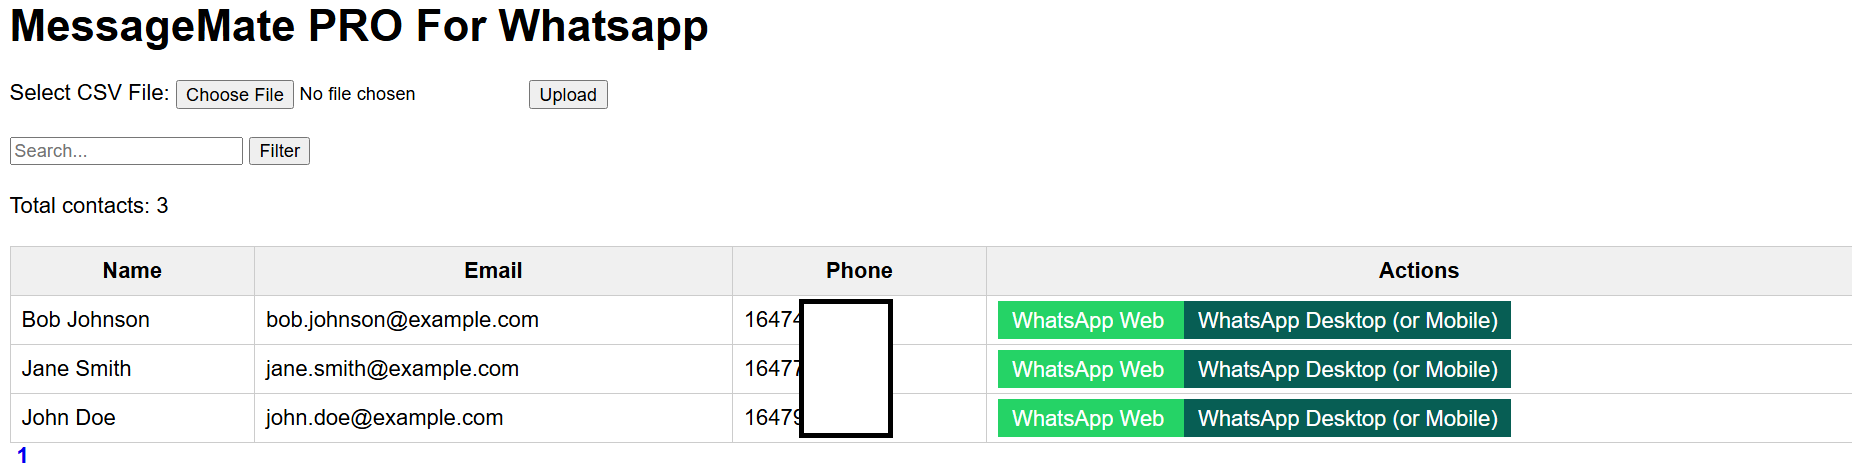Screen dimensions: 1857x468
Task: Click the Phone column header
Action: coord(859,271)
